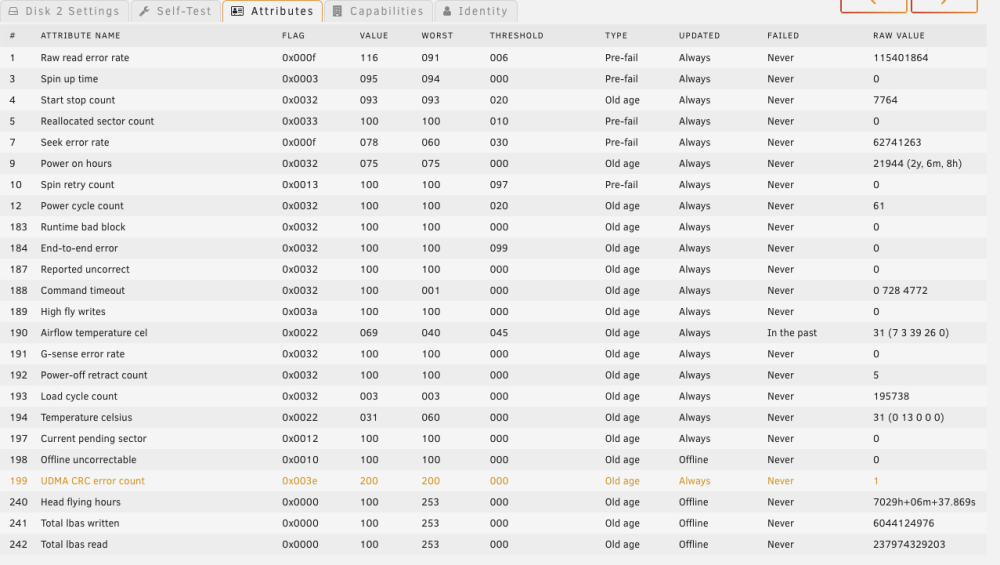Image resolution: width=1000 pixels, height=565 pixels.
Task: Select the Runtime bad block attribute name
Action: click(83, 227)
